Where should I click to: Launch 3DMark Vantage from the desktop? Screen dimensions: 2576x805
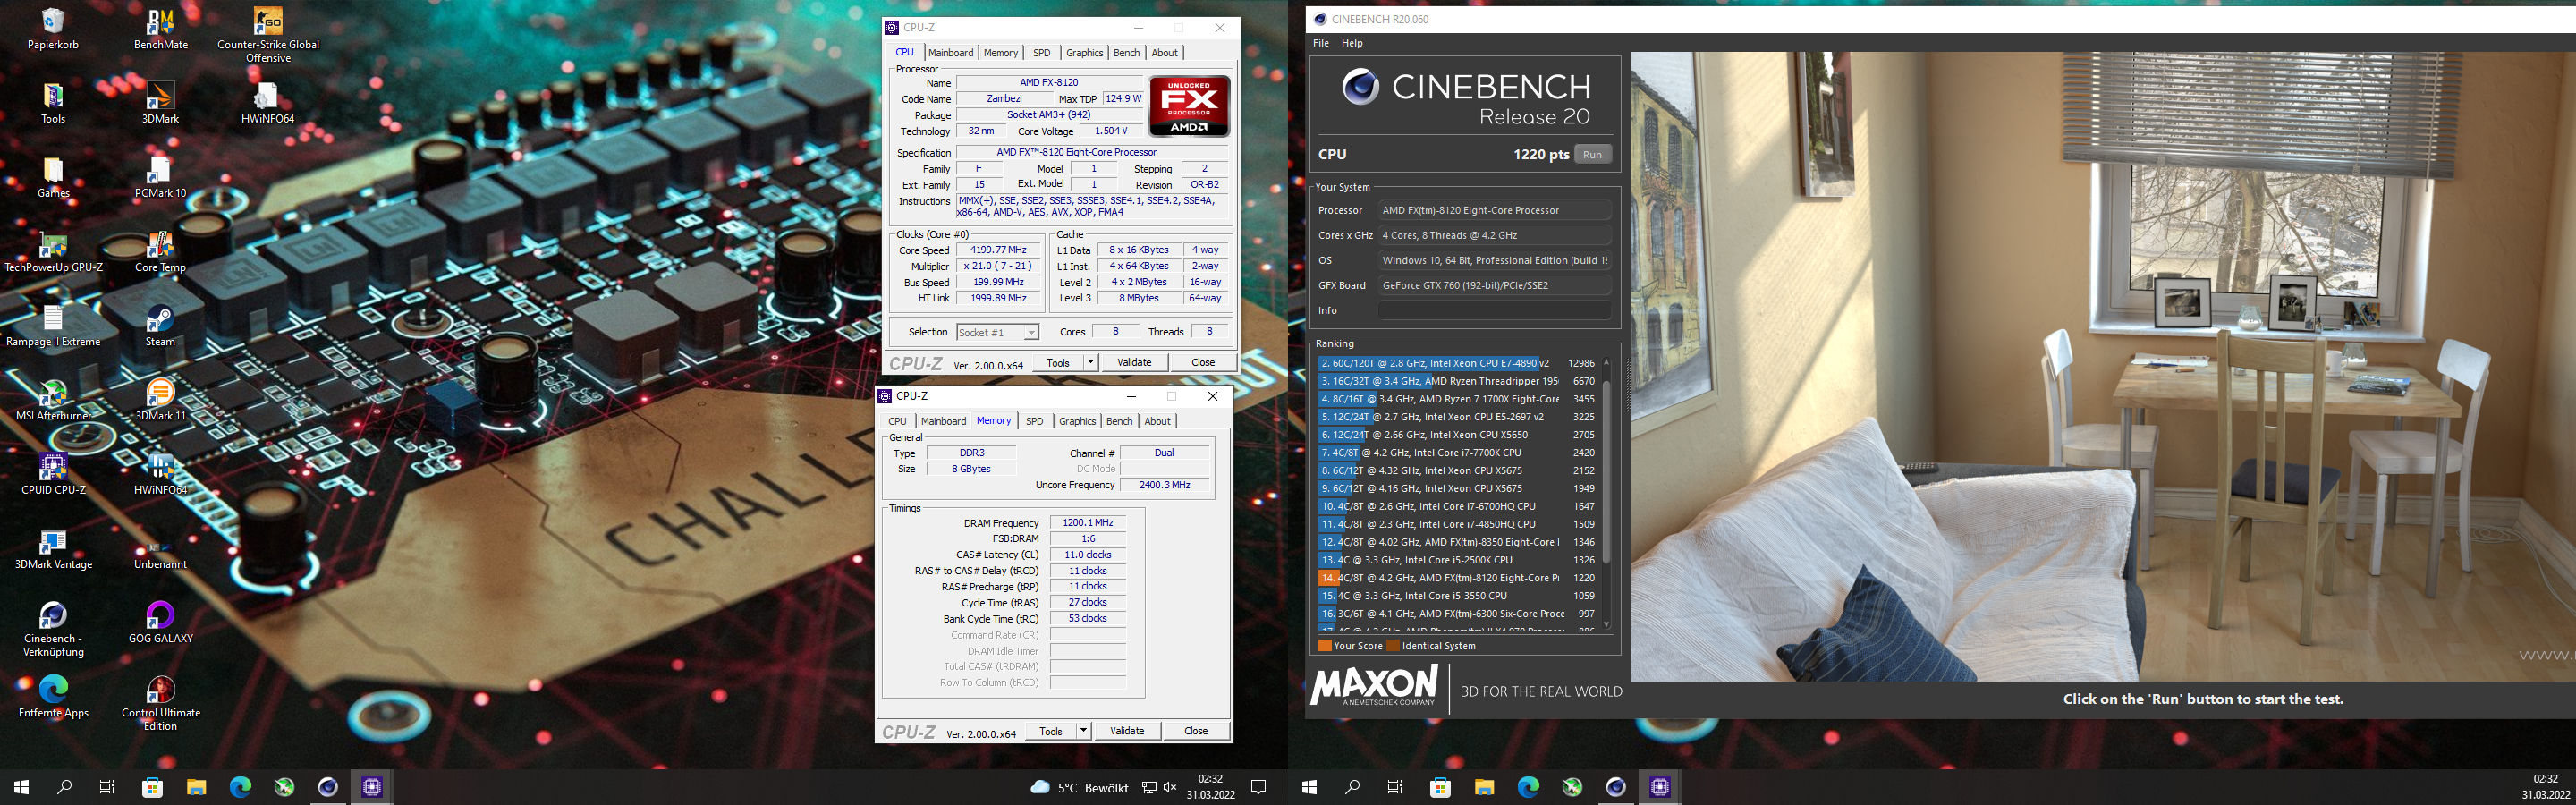(53, 549)
